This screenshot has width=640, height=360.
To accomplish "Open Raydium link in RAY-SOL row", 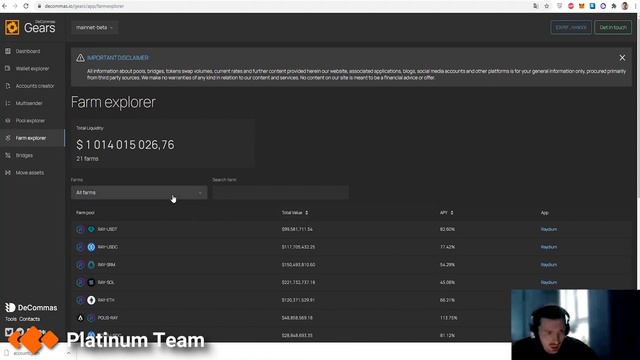I will pos(549,282).
